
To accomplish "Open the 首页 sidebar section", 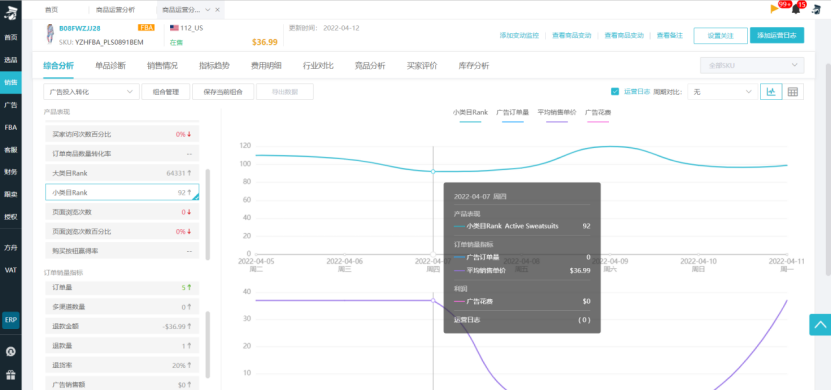I will pos(11,38).
